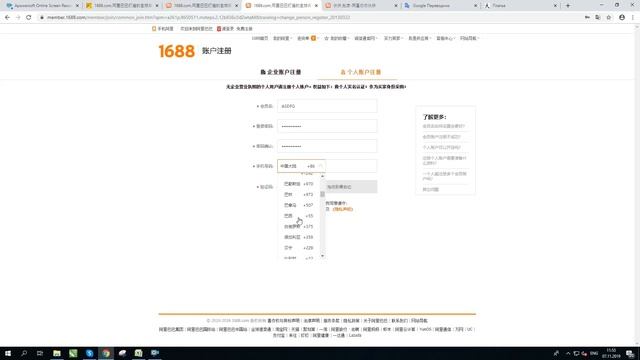640x360 pixels.
Task: Click the gray verification code button
Action: click(x=351, y=187)
